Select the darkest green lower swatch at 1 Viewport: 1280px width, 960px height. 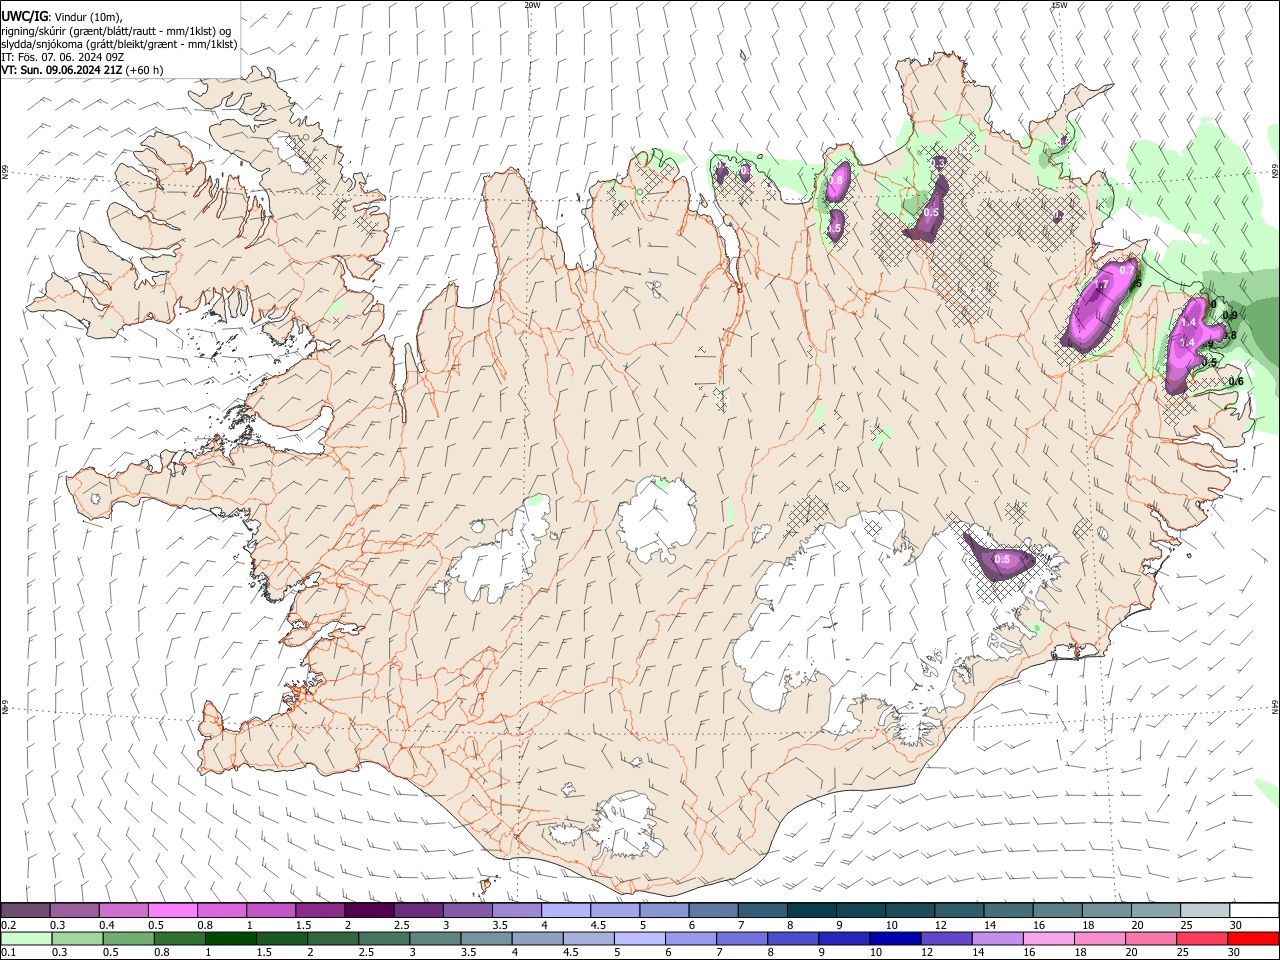point(231,938)
